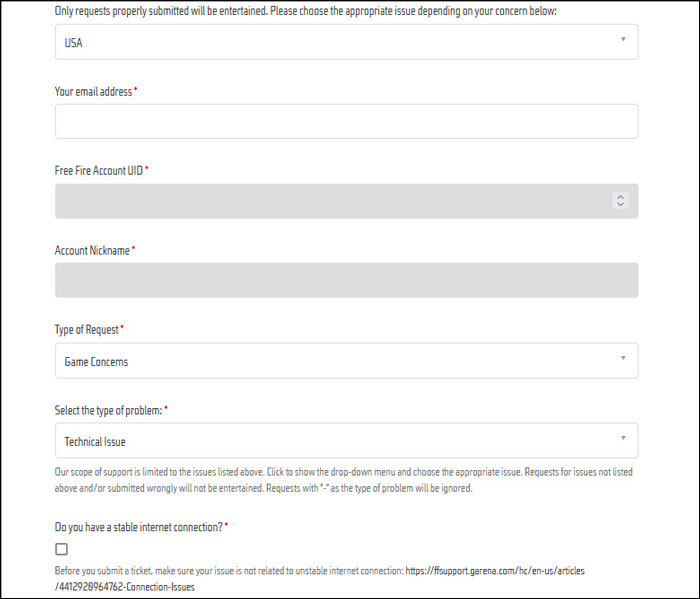Open the USA region dropdown

pyautogui.click(x=346, y=42)
